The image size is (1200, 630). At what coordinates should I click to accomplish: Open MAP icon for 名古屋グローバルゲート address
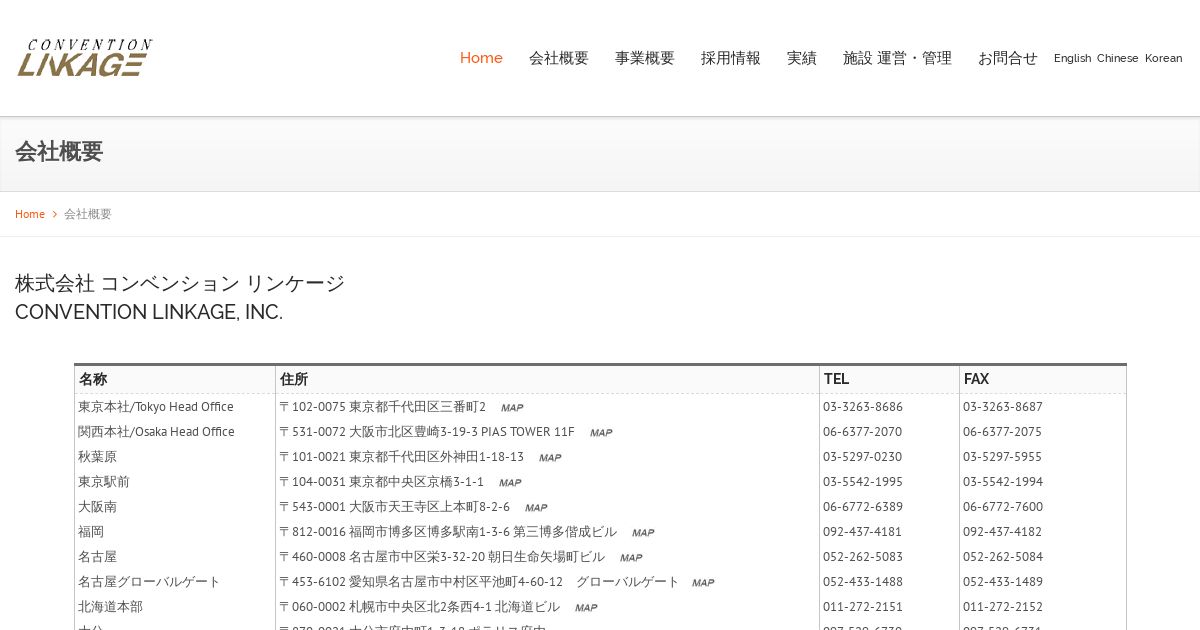pyautogui.click(x=703, y=583)
